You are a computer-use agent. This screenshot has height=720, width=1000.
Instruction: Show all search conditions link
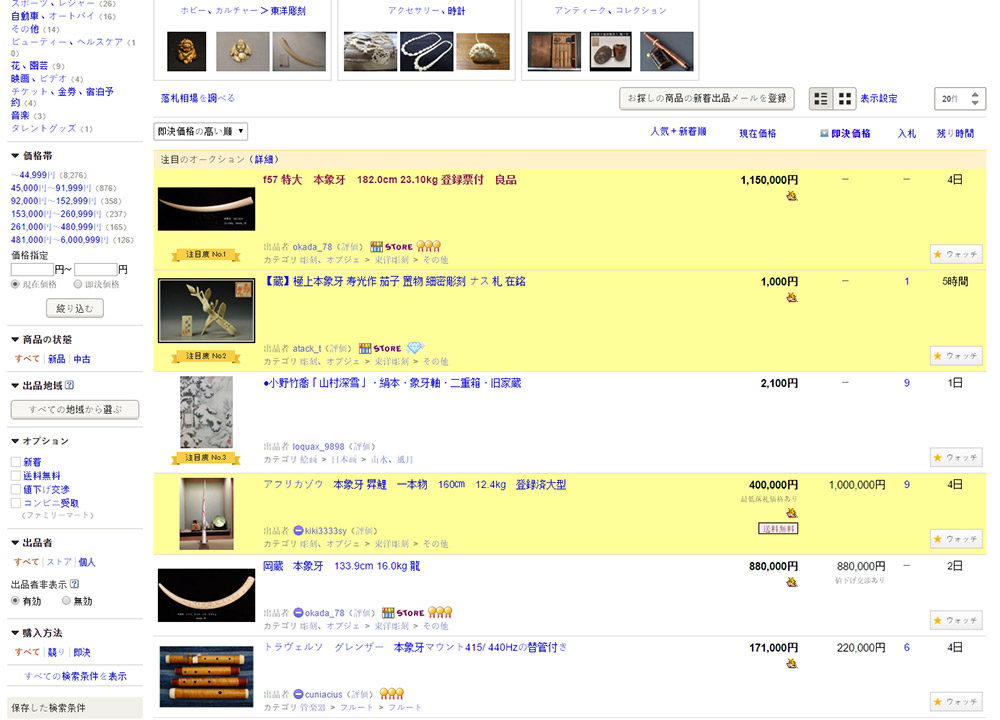point(75,676)
